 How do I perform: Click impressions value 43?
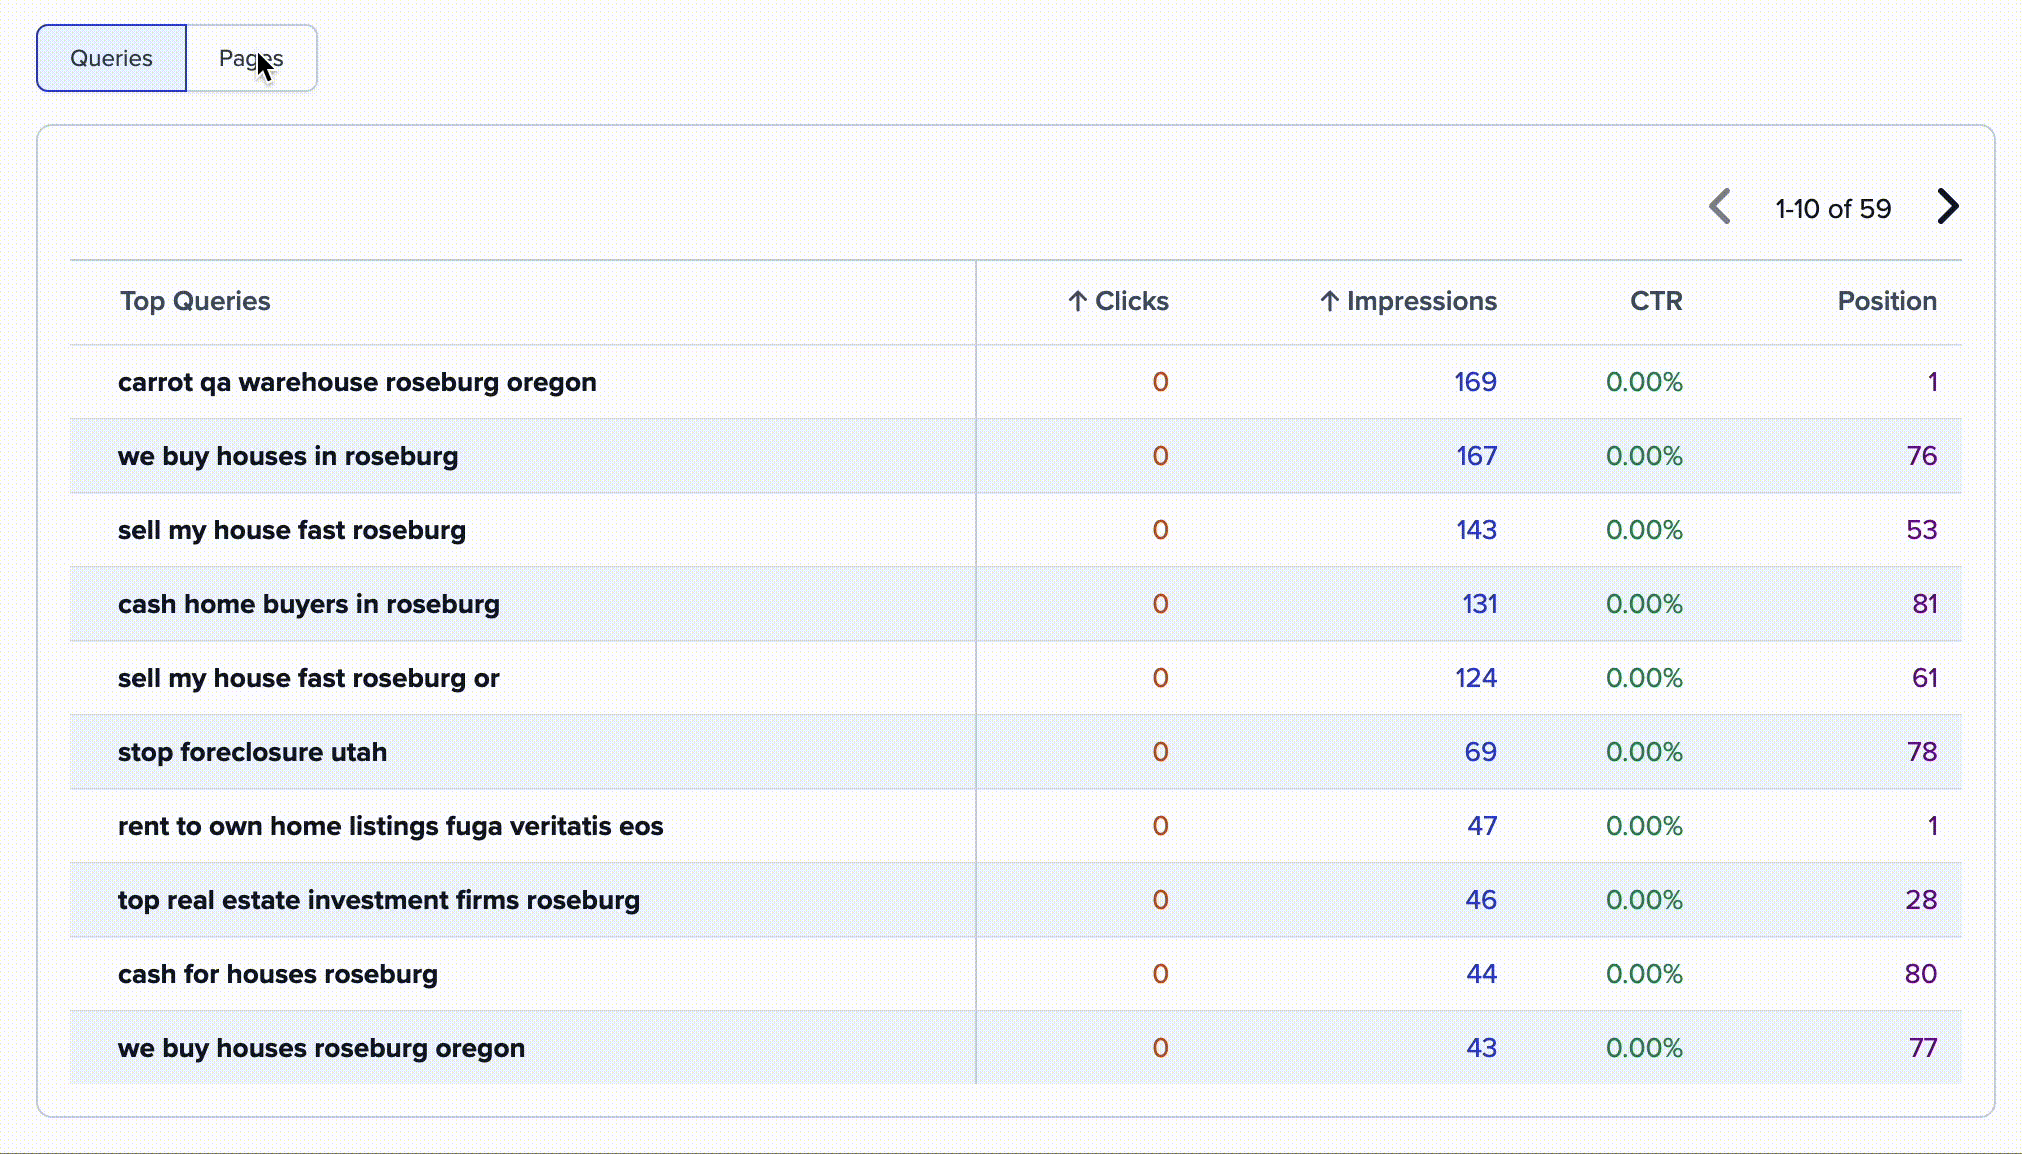pyautogui.click(x=1482, y=1048)
